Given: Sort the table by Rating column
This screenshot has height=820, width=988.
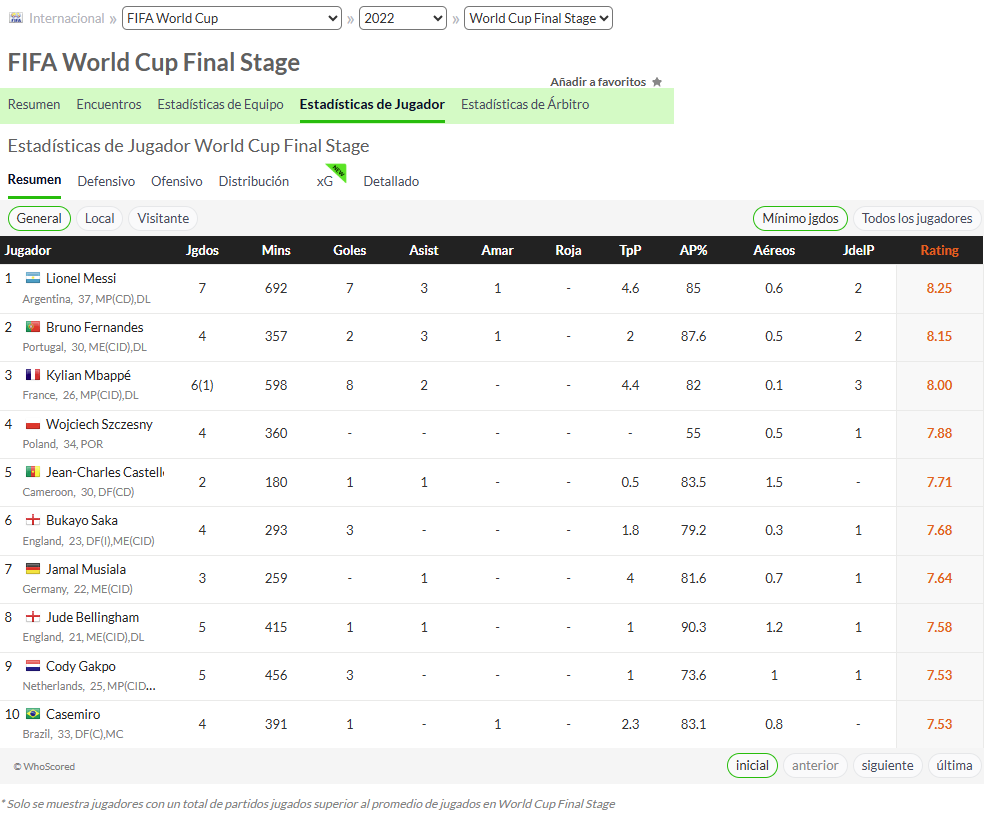Looking at the screenshot, I should 939,250.
